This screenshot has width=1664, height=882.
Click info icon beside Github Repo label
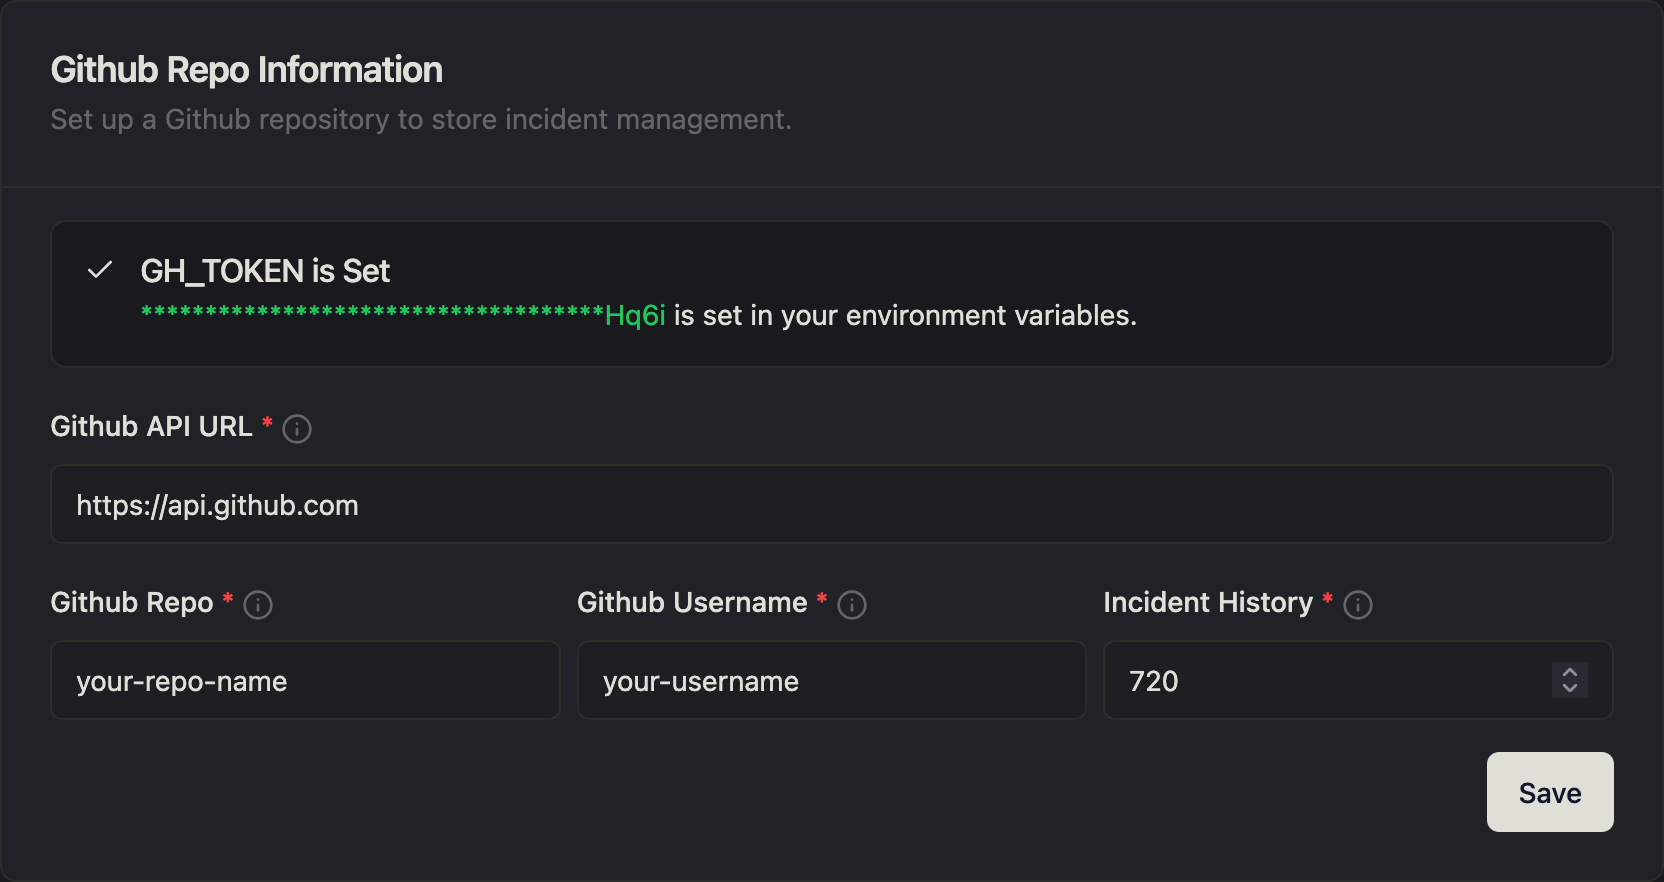(258, 605)
